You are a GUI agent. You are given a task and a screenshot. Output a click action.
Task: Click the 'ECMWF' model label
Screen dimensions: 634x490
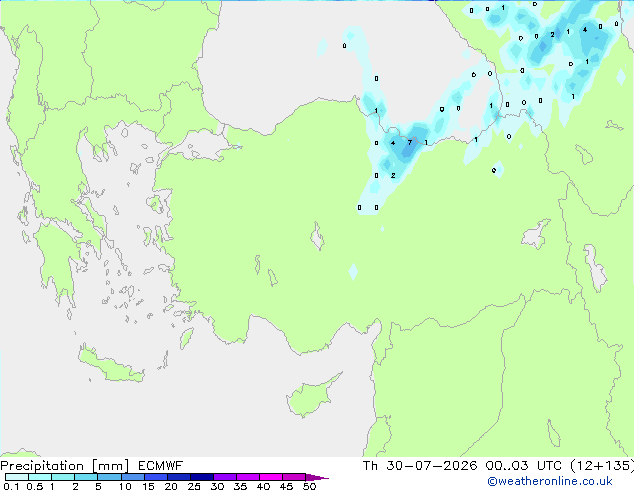160,466
